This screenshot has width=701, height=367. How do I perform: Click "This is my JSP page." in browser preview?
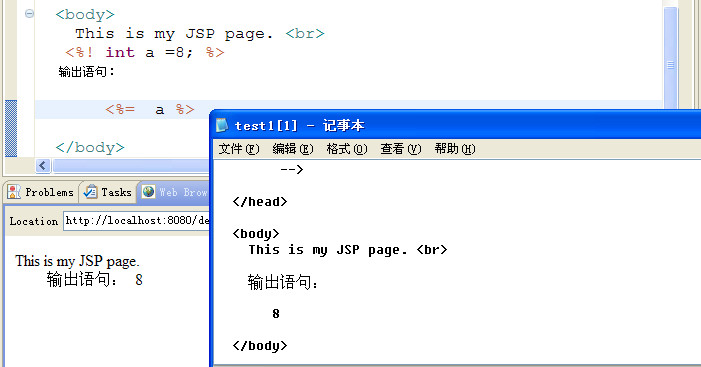[x=77, y=261]
